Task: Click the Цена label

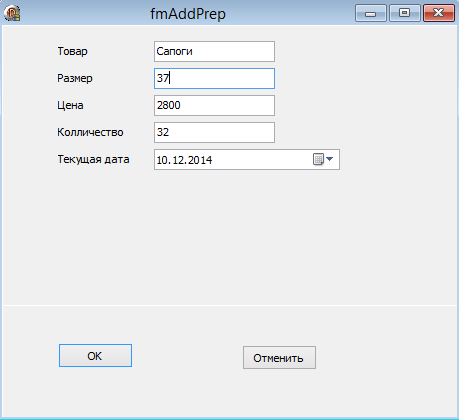Action: (70, 105)
